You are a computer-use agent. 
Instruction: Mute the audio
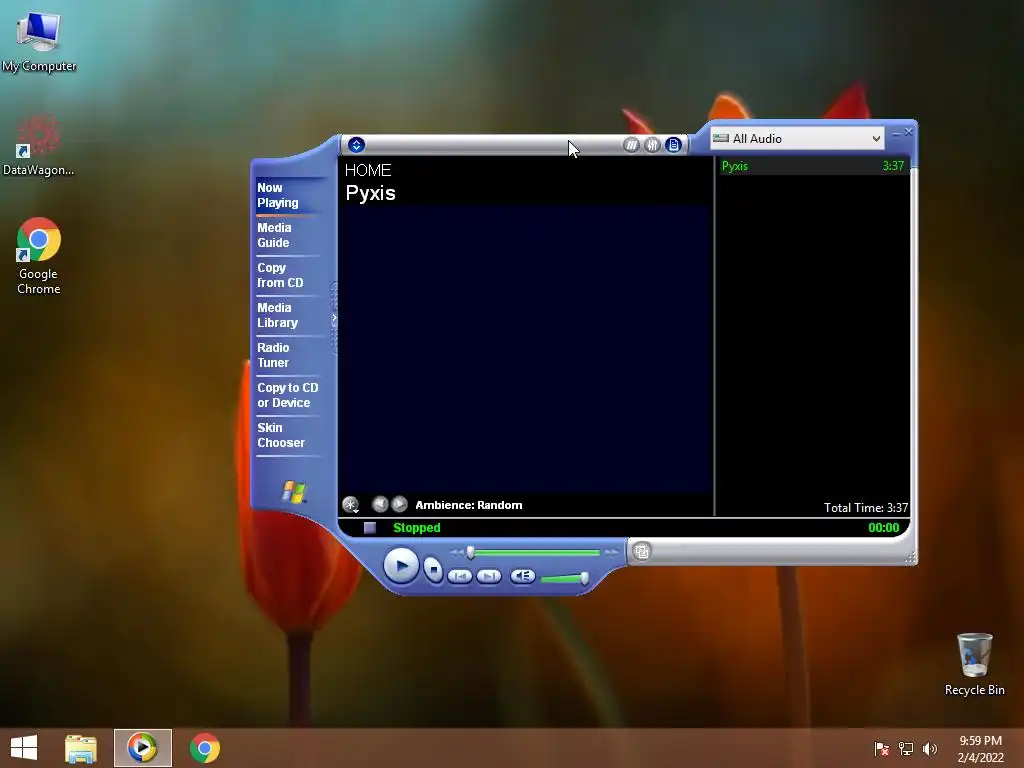(522, 576)
